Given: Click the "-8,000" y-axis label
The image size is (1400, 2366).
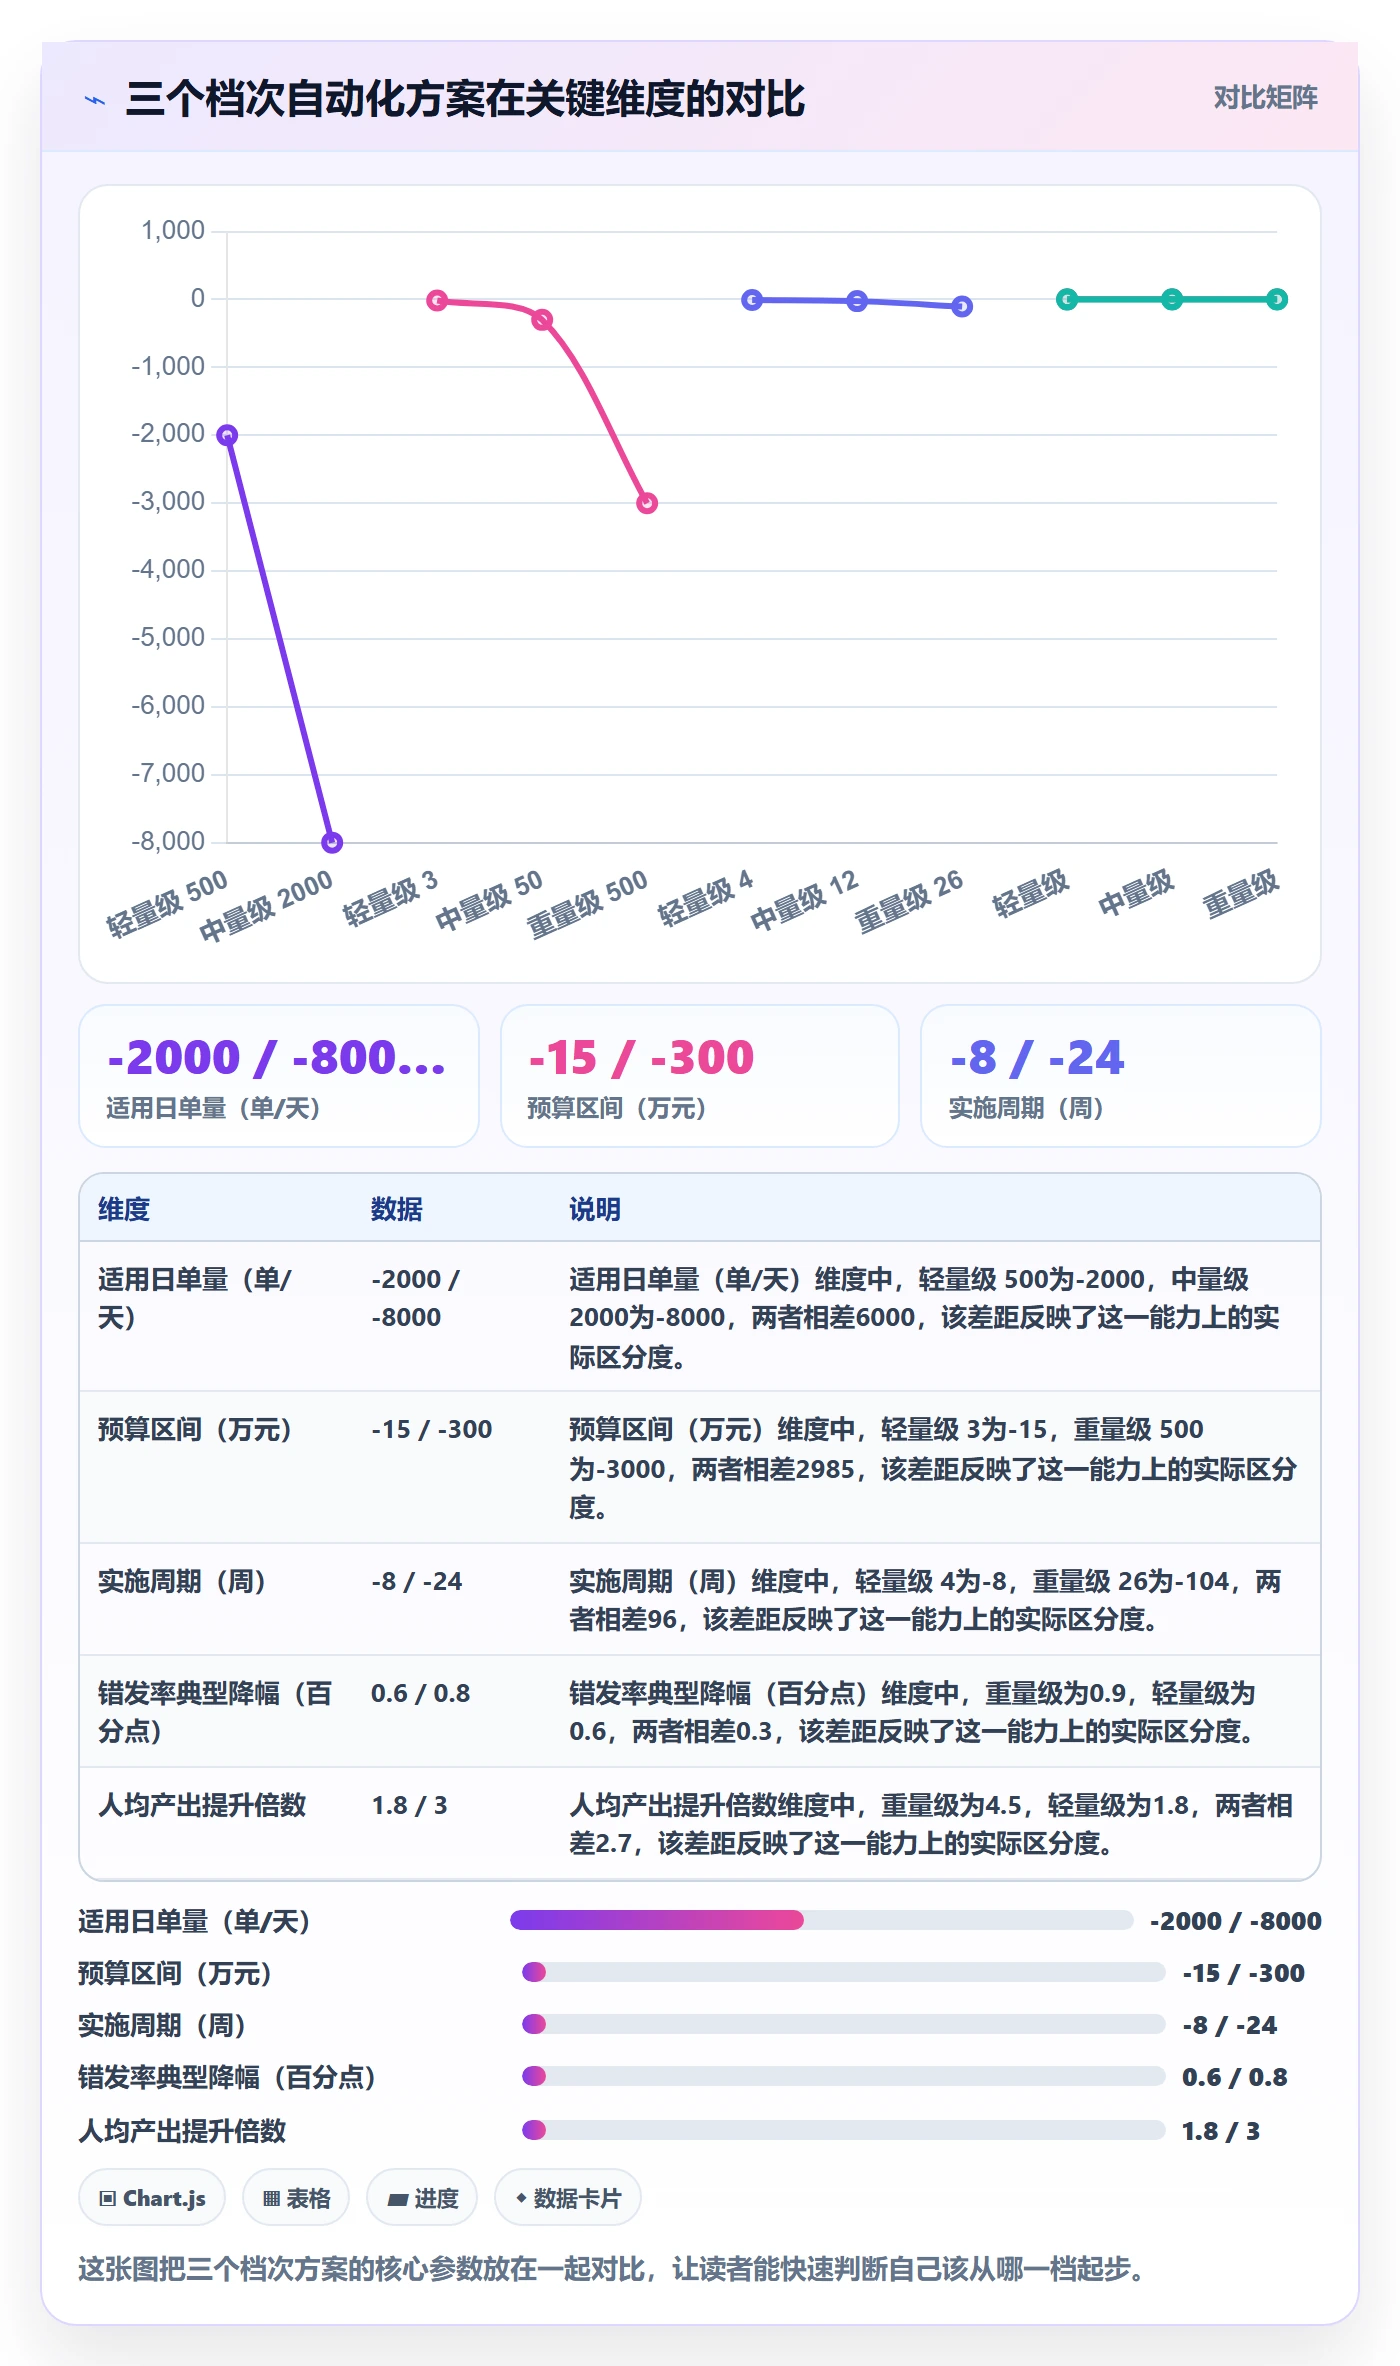Looking at the screenshot, I should (x=168, y=841).
